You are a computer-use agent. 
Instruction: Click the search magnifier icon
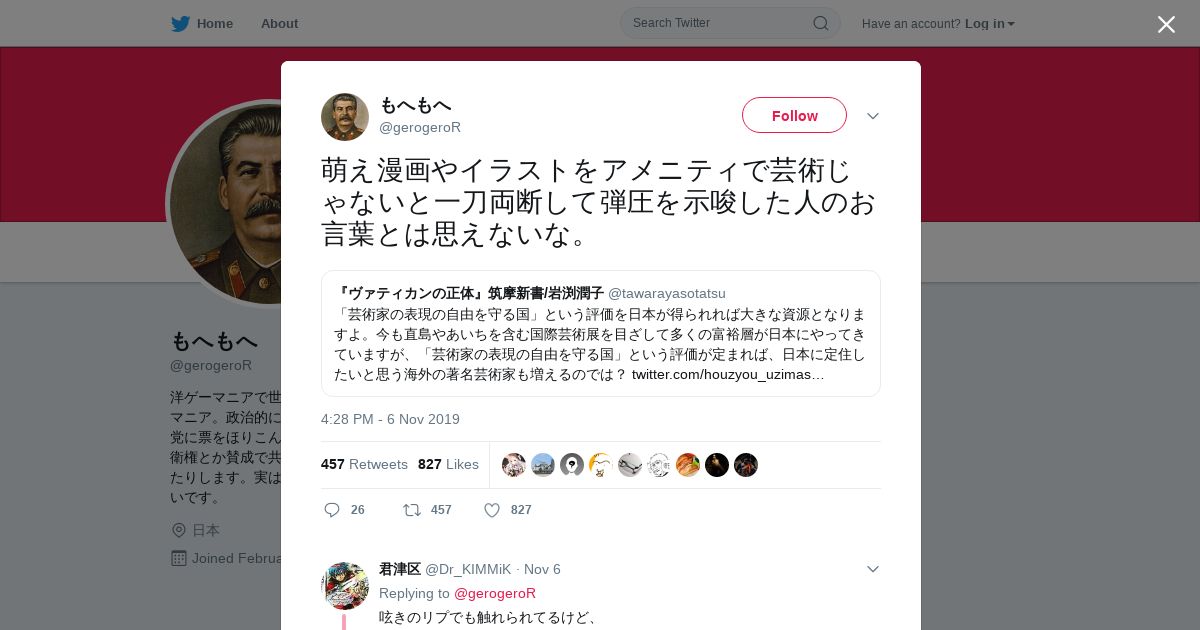point(820,23)
